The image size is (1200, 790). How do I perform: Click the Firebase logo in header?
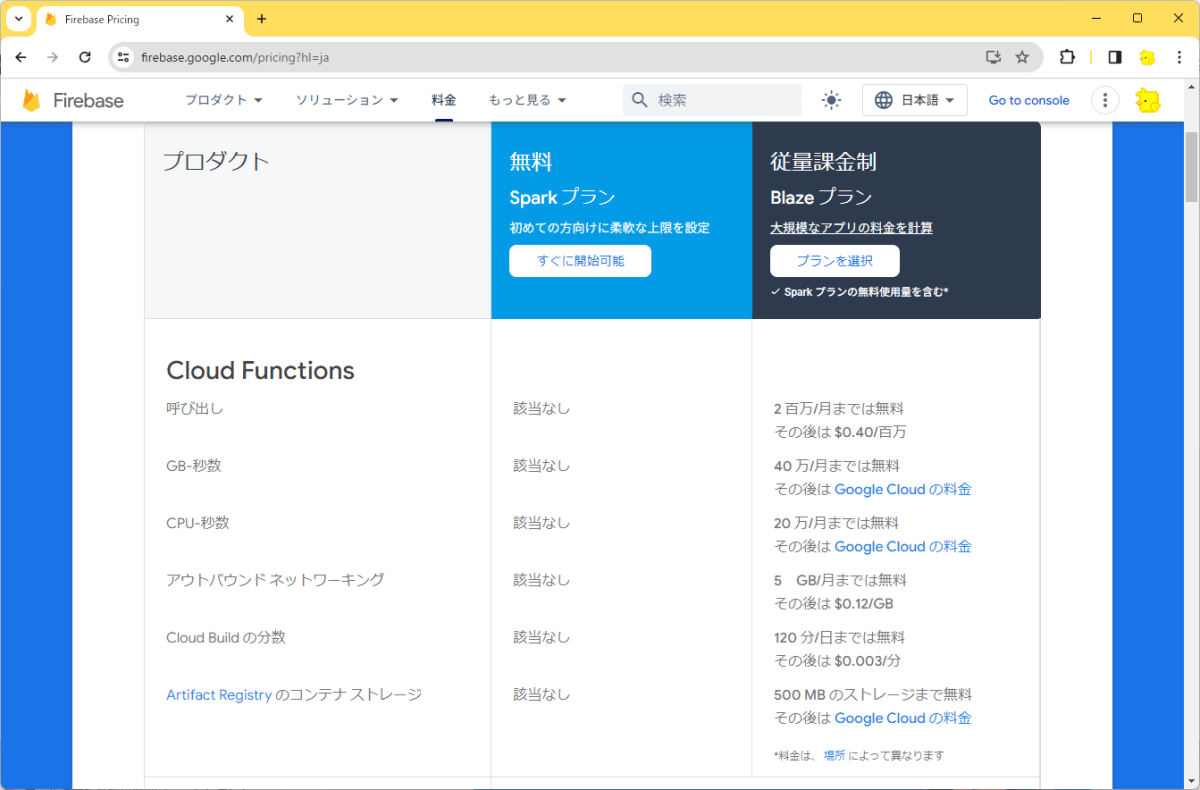[73, 100]
